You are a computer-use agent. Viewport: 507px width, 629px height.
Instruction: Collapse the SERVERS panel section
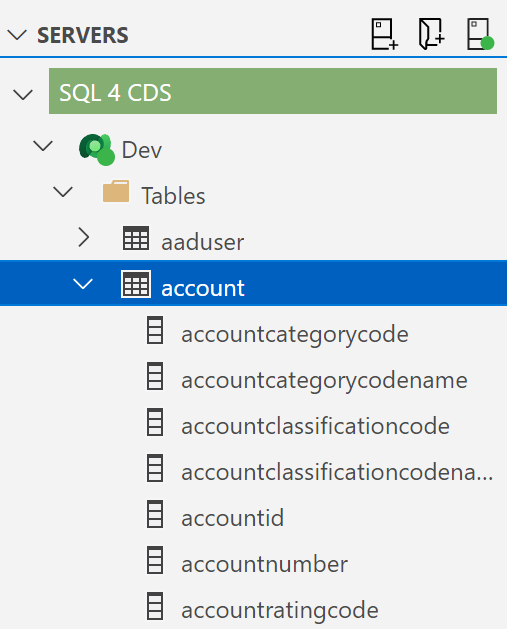click(x=17, y=35)
